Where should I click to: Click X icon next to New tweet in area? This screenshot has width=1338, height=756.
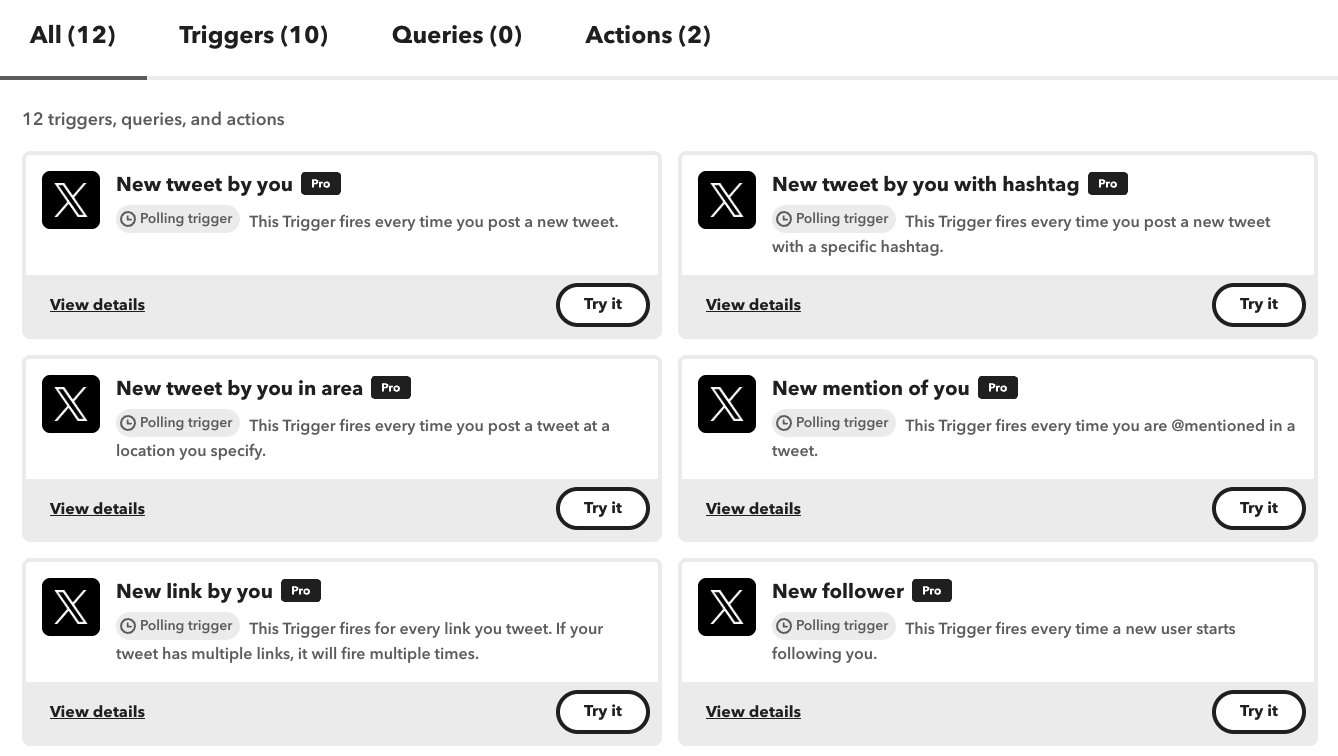tap(71, 404)
